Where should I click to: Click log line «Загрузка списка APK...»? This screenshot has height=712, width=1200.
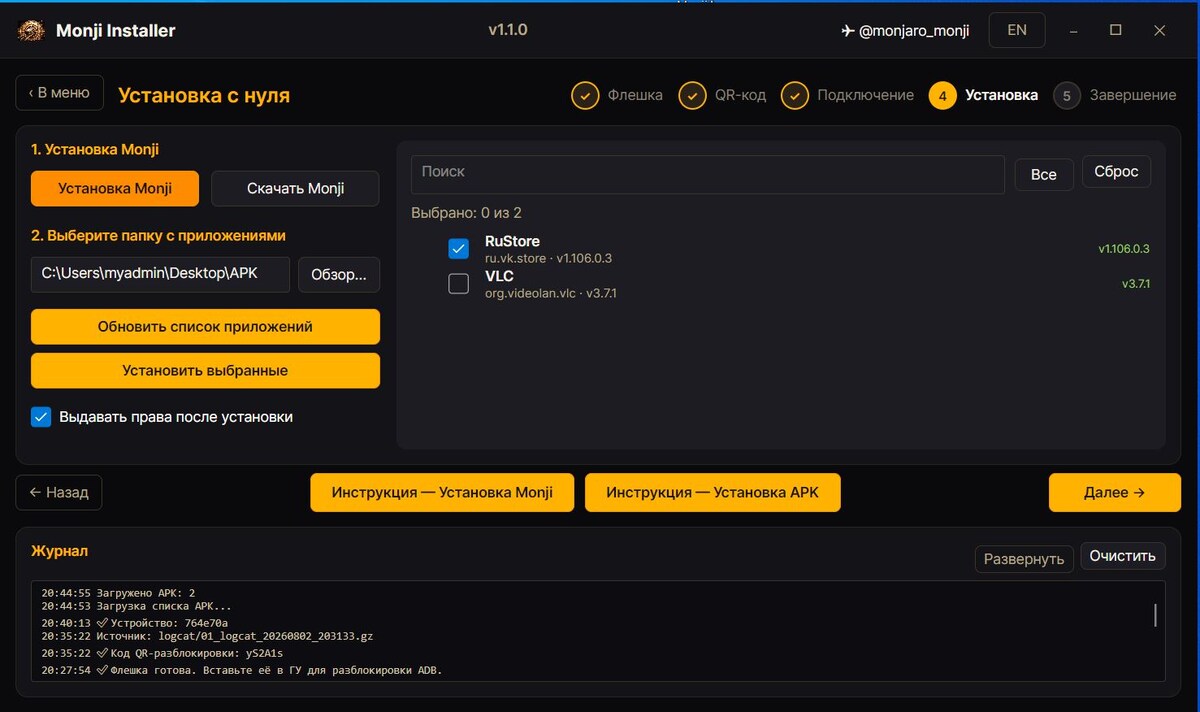136,606
